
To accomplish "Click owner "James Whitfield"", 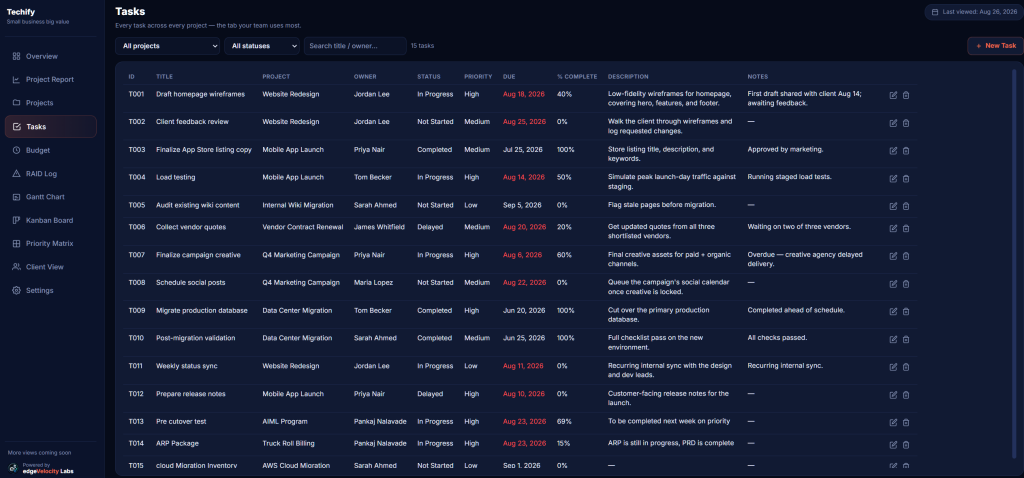I will [379, 227].
